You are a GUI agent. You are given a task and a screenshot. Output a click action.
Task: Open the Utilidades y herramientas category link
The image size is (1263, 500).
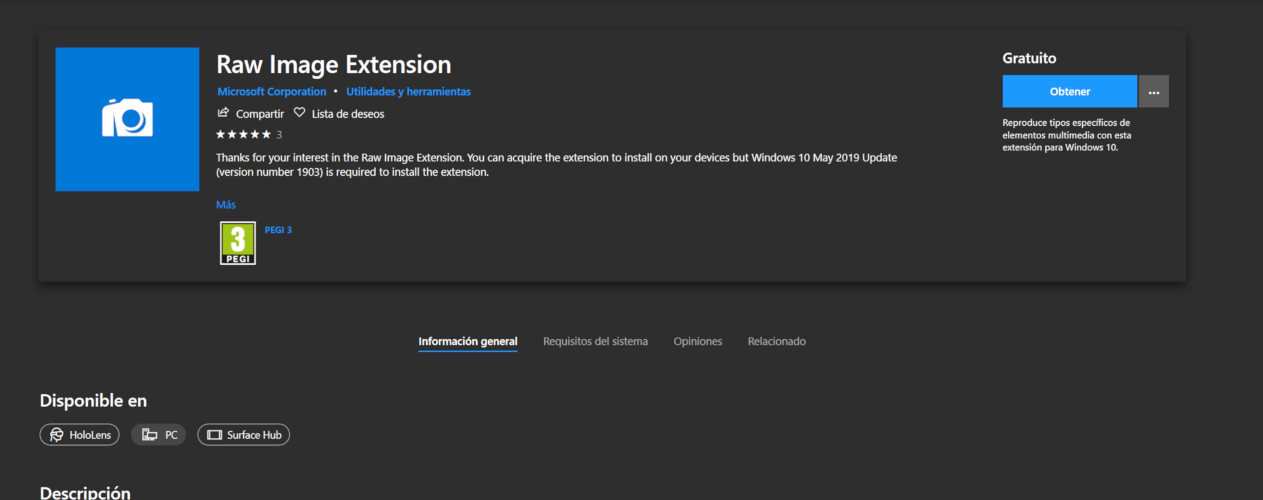click(408, 91)
